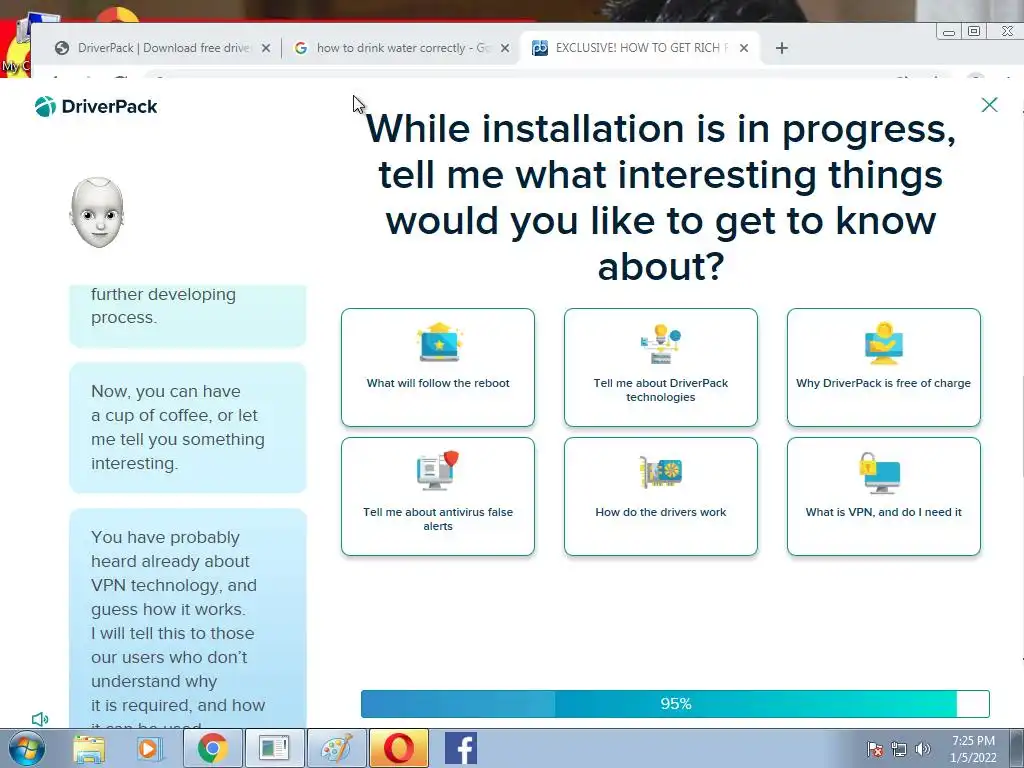Click the Google favicon on the second tab

pyautogui.click(x=300, y=48)
